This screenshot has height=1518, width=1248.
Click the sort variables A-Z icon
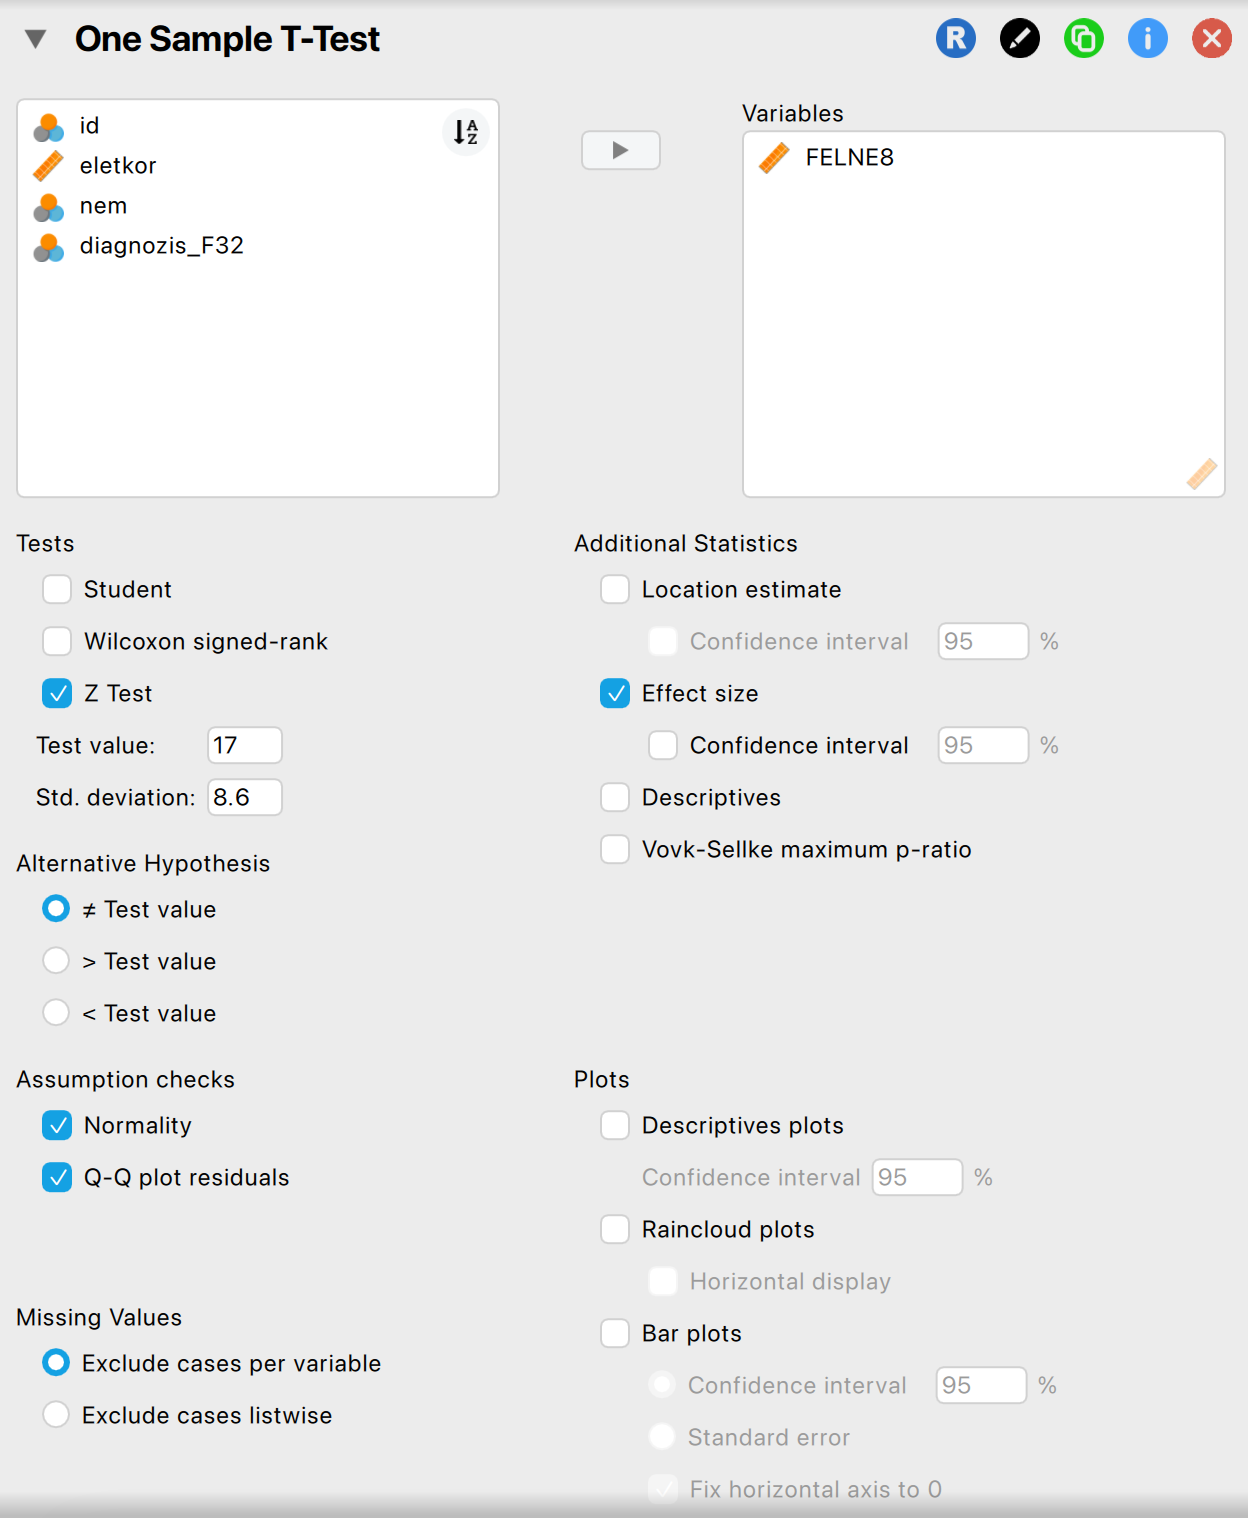(x=466, y=132)
